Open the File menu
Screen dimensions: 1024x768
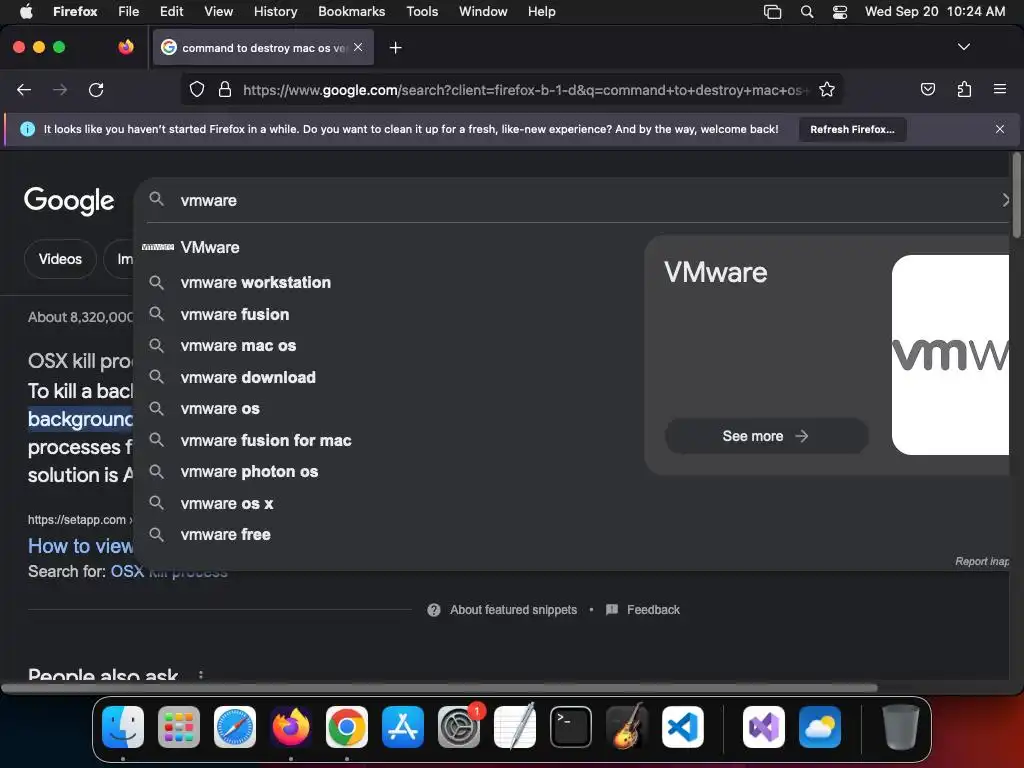tap(128, 12)
